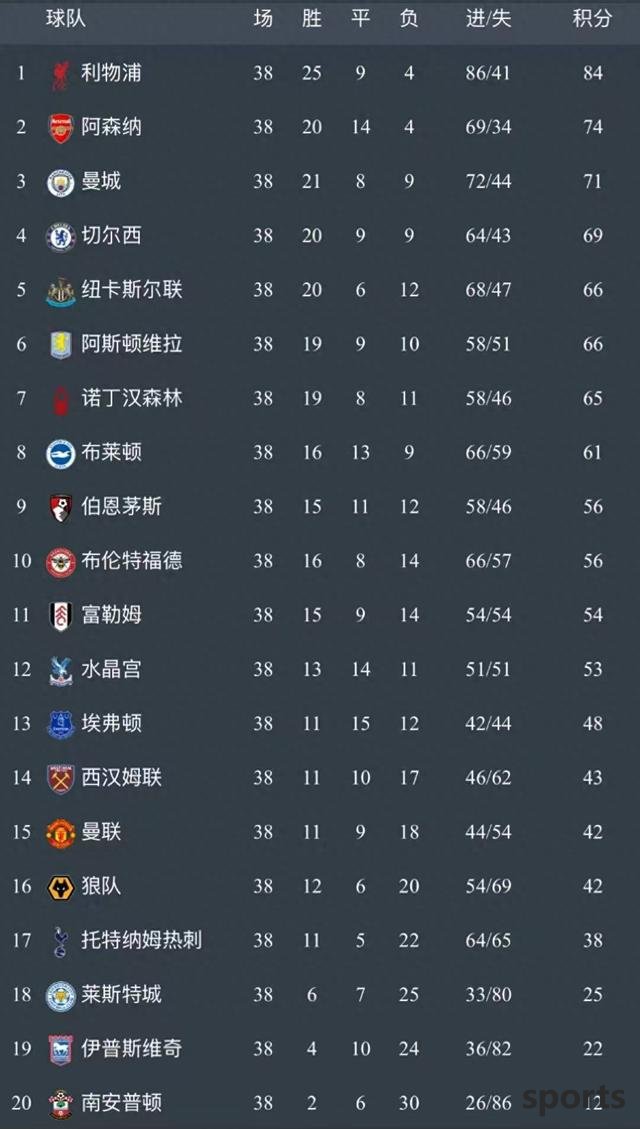Sort table by 积分 column header
Screen dimensions: 640x1129
click(592, 19)
